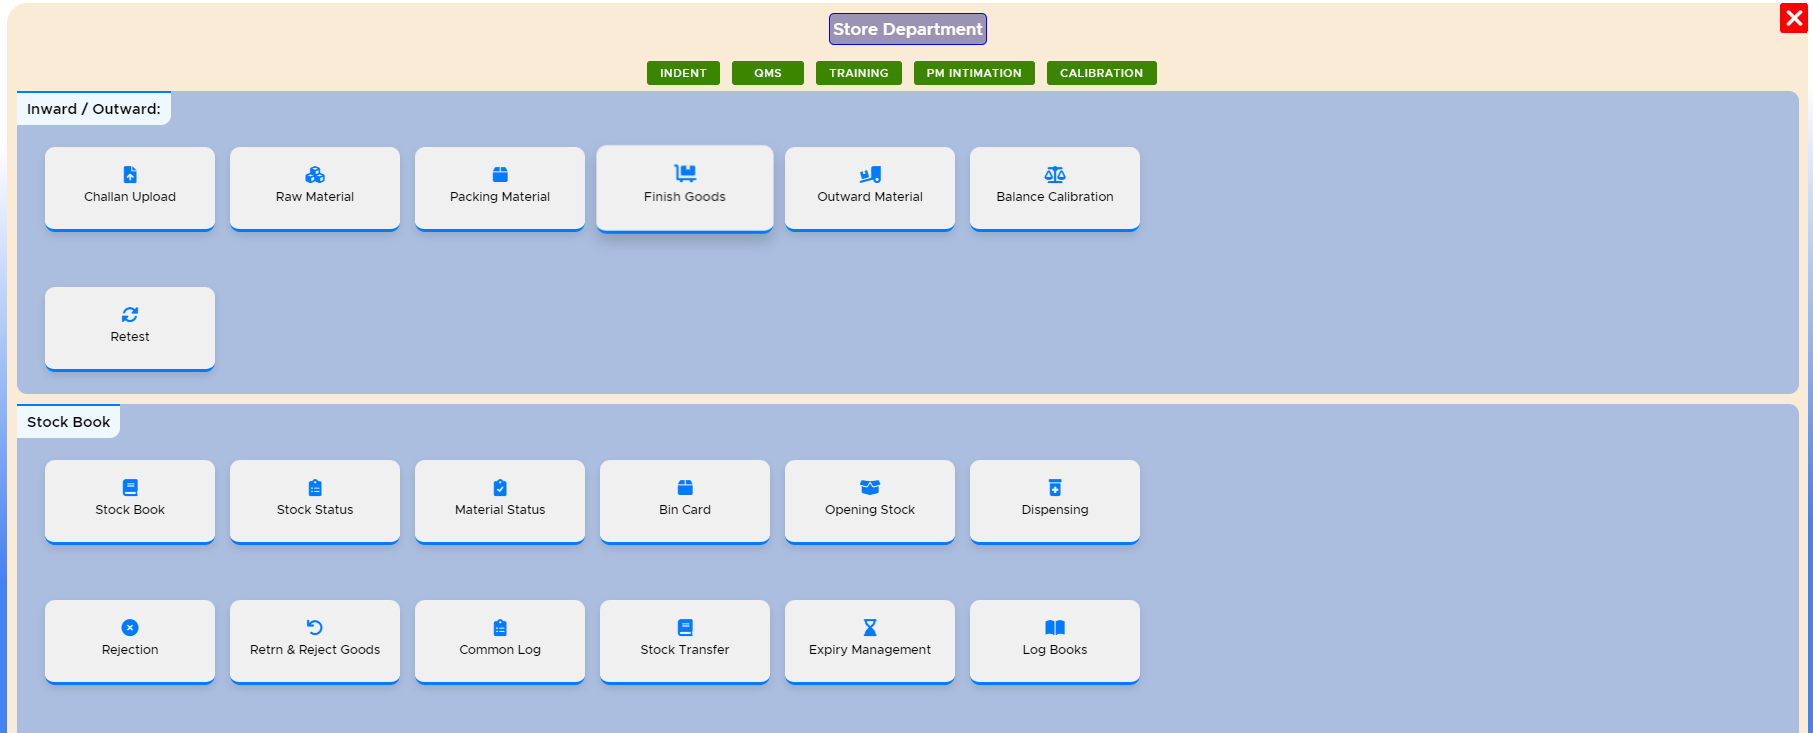1813x733 pixels.
Task: Click the Outward Material truck icon
Action: 870,175
